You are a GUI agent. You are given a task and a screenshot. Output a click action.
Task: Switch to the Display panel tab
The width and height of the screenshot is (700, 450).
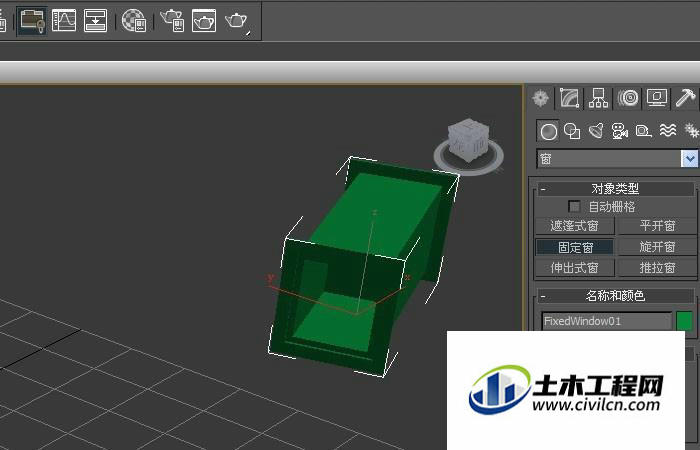pyautogui.click(x=657, y=98)
